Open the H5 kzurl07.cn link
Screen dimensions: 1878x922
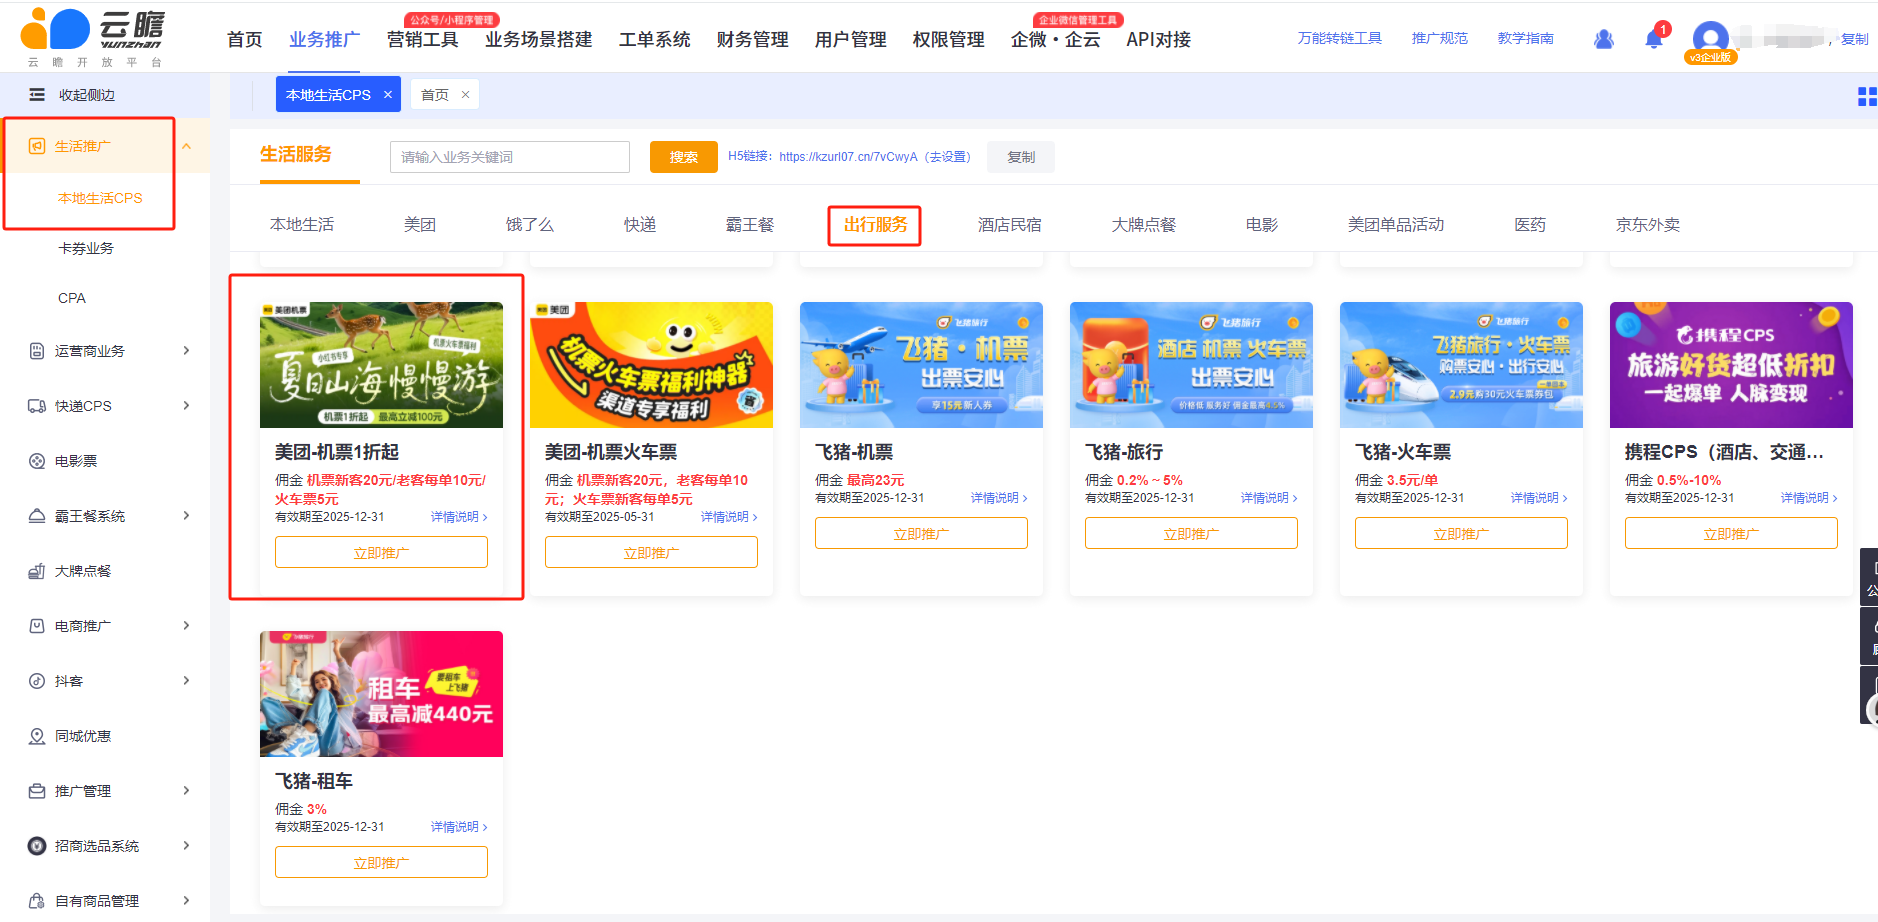848,157
